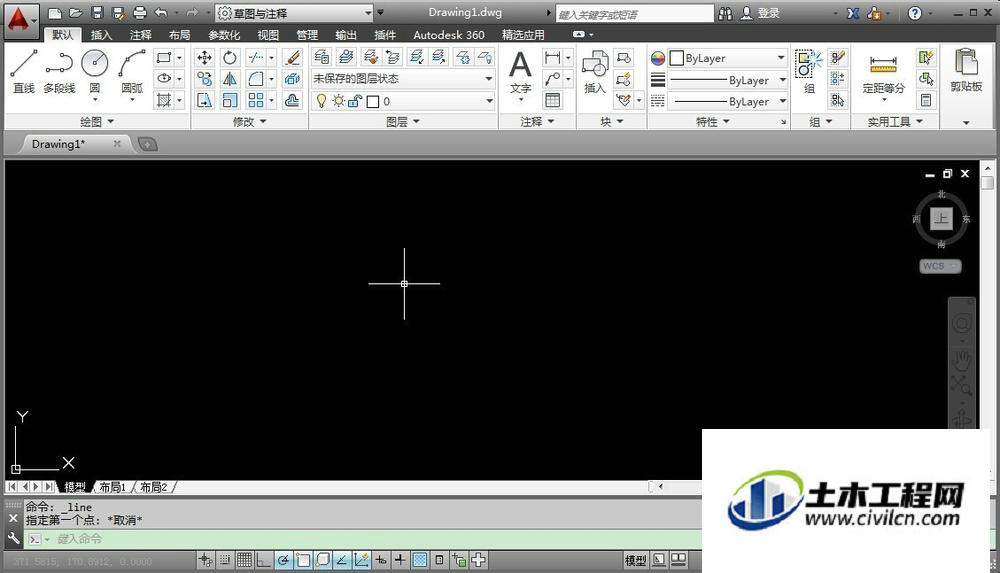Click the Stretch tool icon
This screenshot has width=1000, height=573.
205,100
